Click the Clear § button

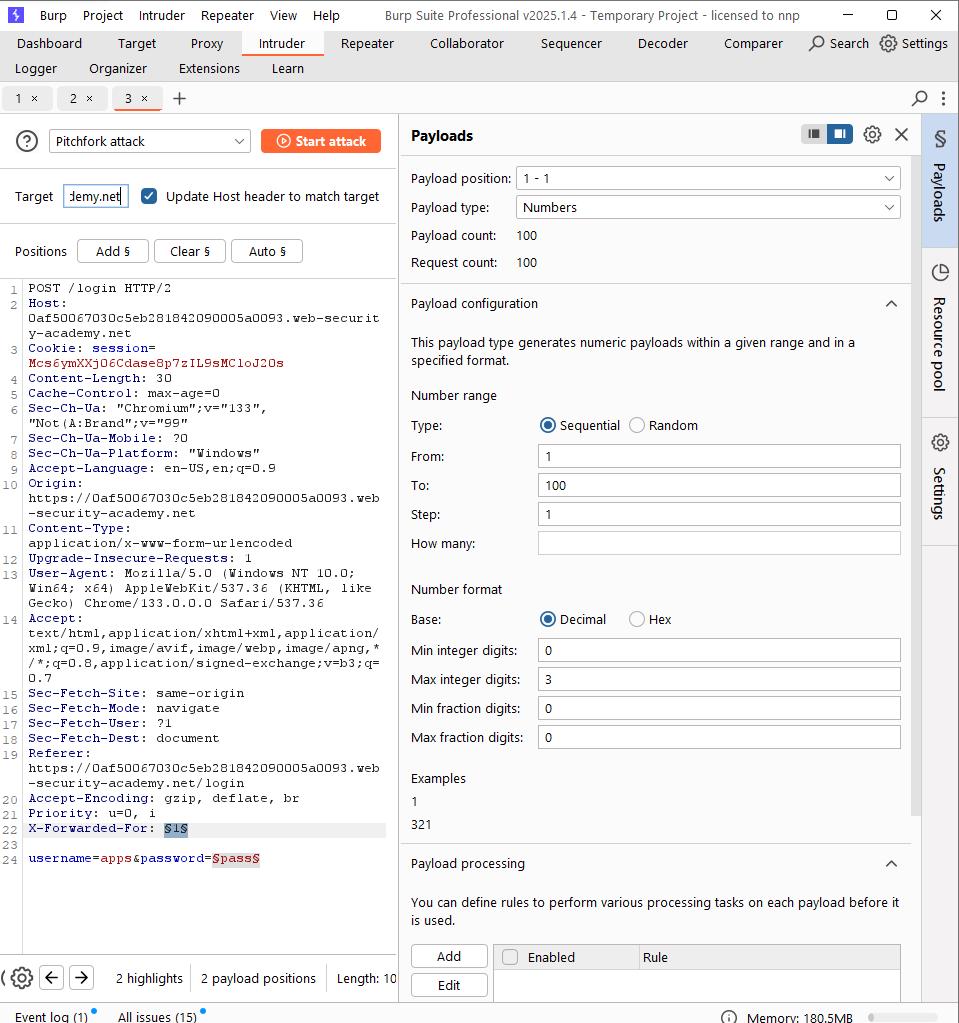(x=190, y=251)
